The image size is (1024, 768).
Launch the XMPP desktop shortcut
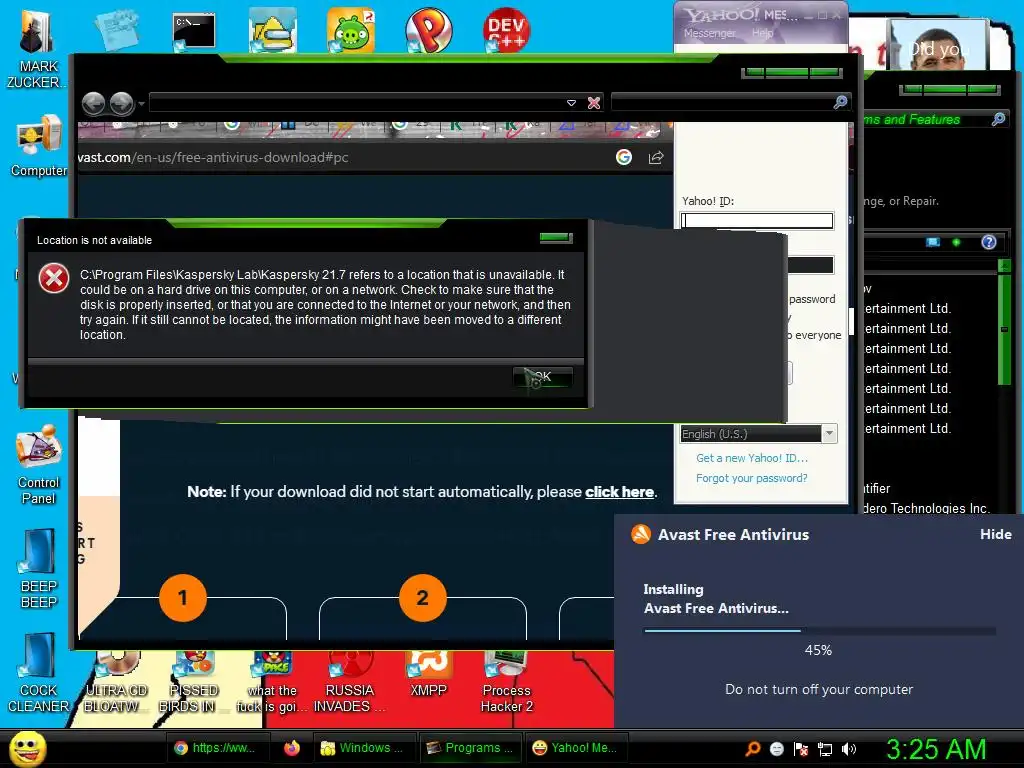[428, 675]
